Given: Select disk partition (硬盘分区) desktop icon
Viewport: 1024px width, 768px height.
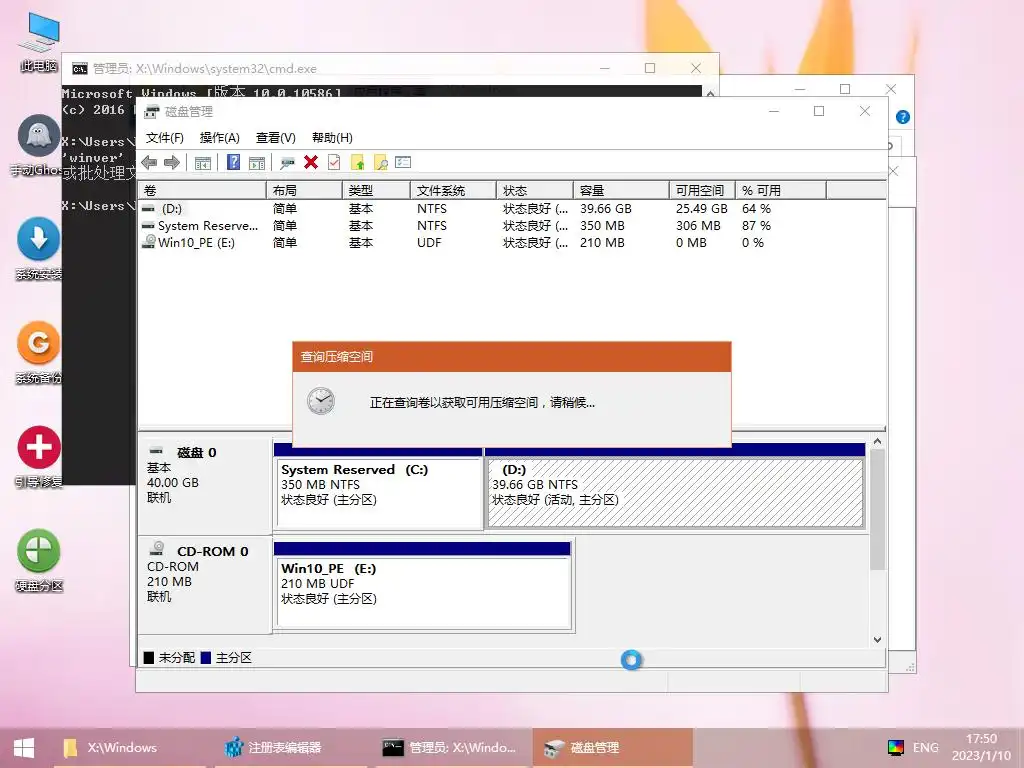Looking at the screenshot, I should pyautogui.click(x=39, y=560).
